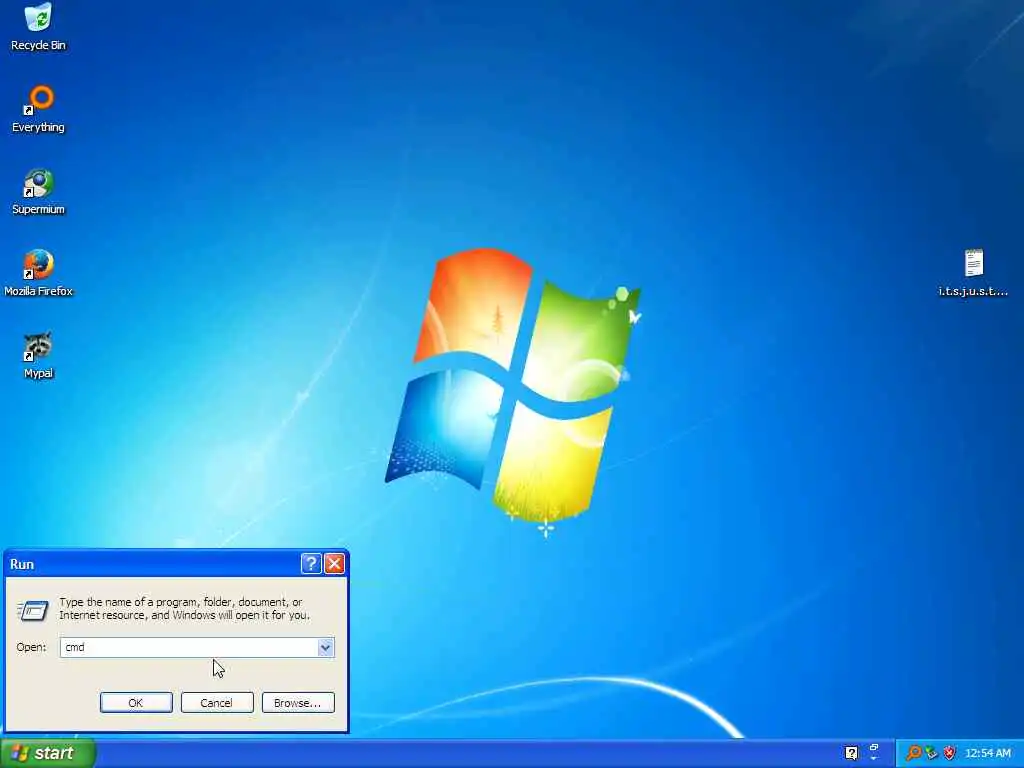Image resolution: width=1024 pixels, height=768 pixels.
Task: Open the Recycle Bin desktop icon
Action: pos(39,27)
